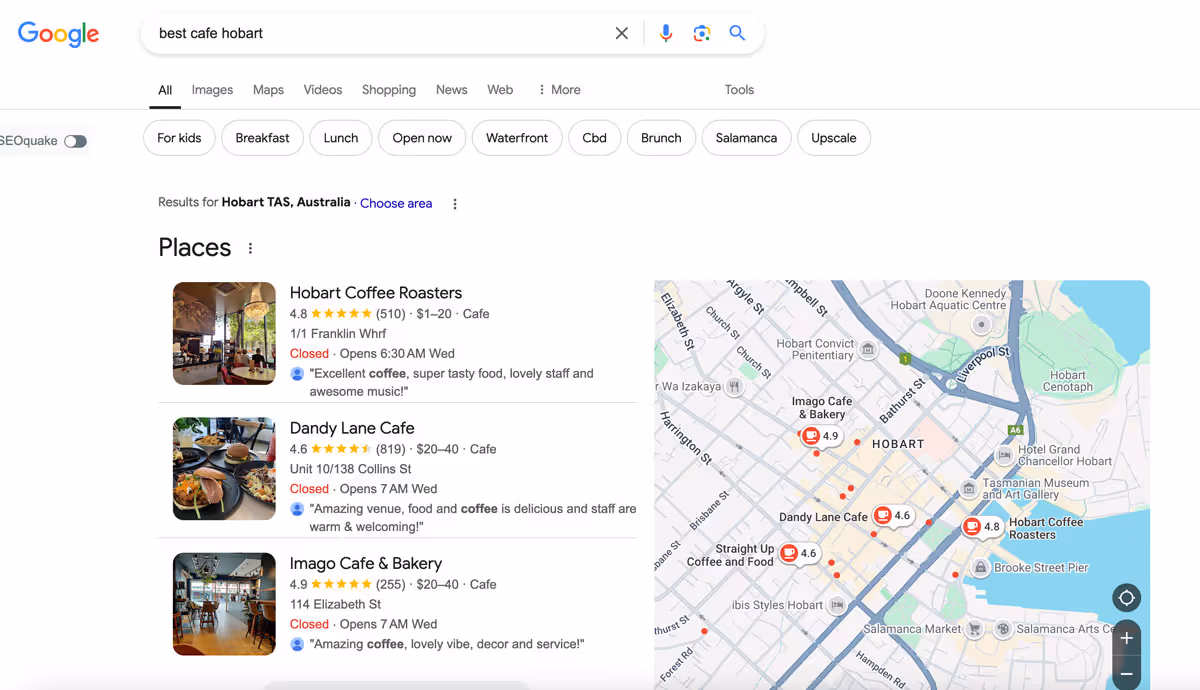Click Doone Kennedy Aquatic Centre marker

pos(981,325)
